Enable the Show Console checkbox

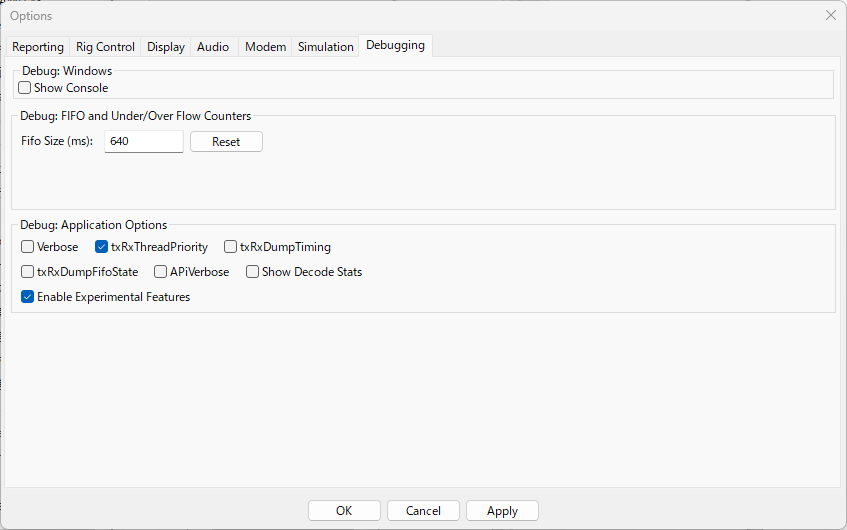click(25, 88)
